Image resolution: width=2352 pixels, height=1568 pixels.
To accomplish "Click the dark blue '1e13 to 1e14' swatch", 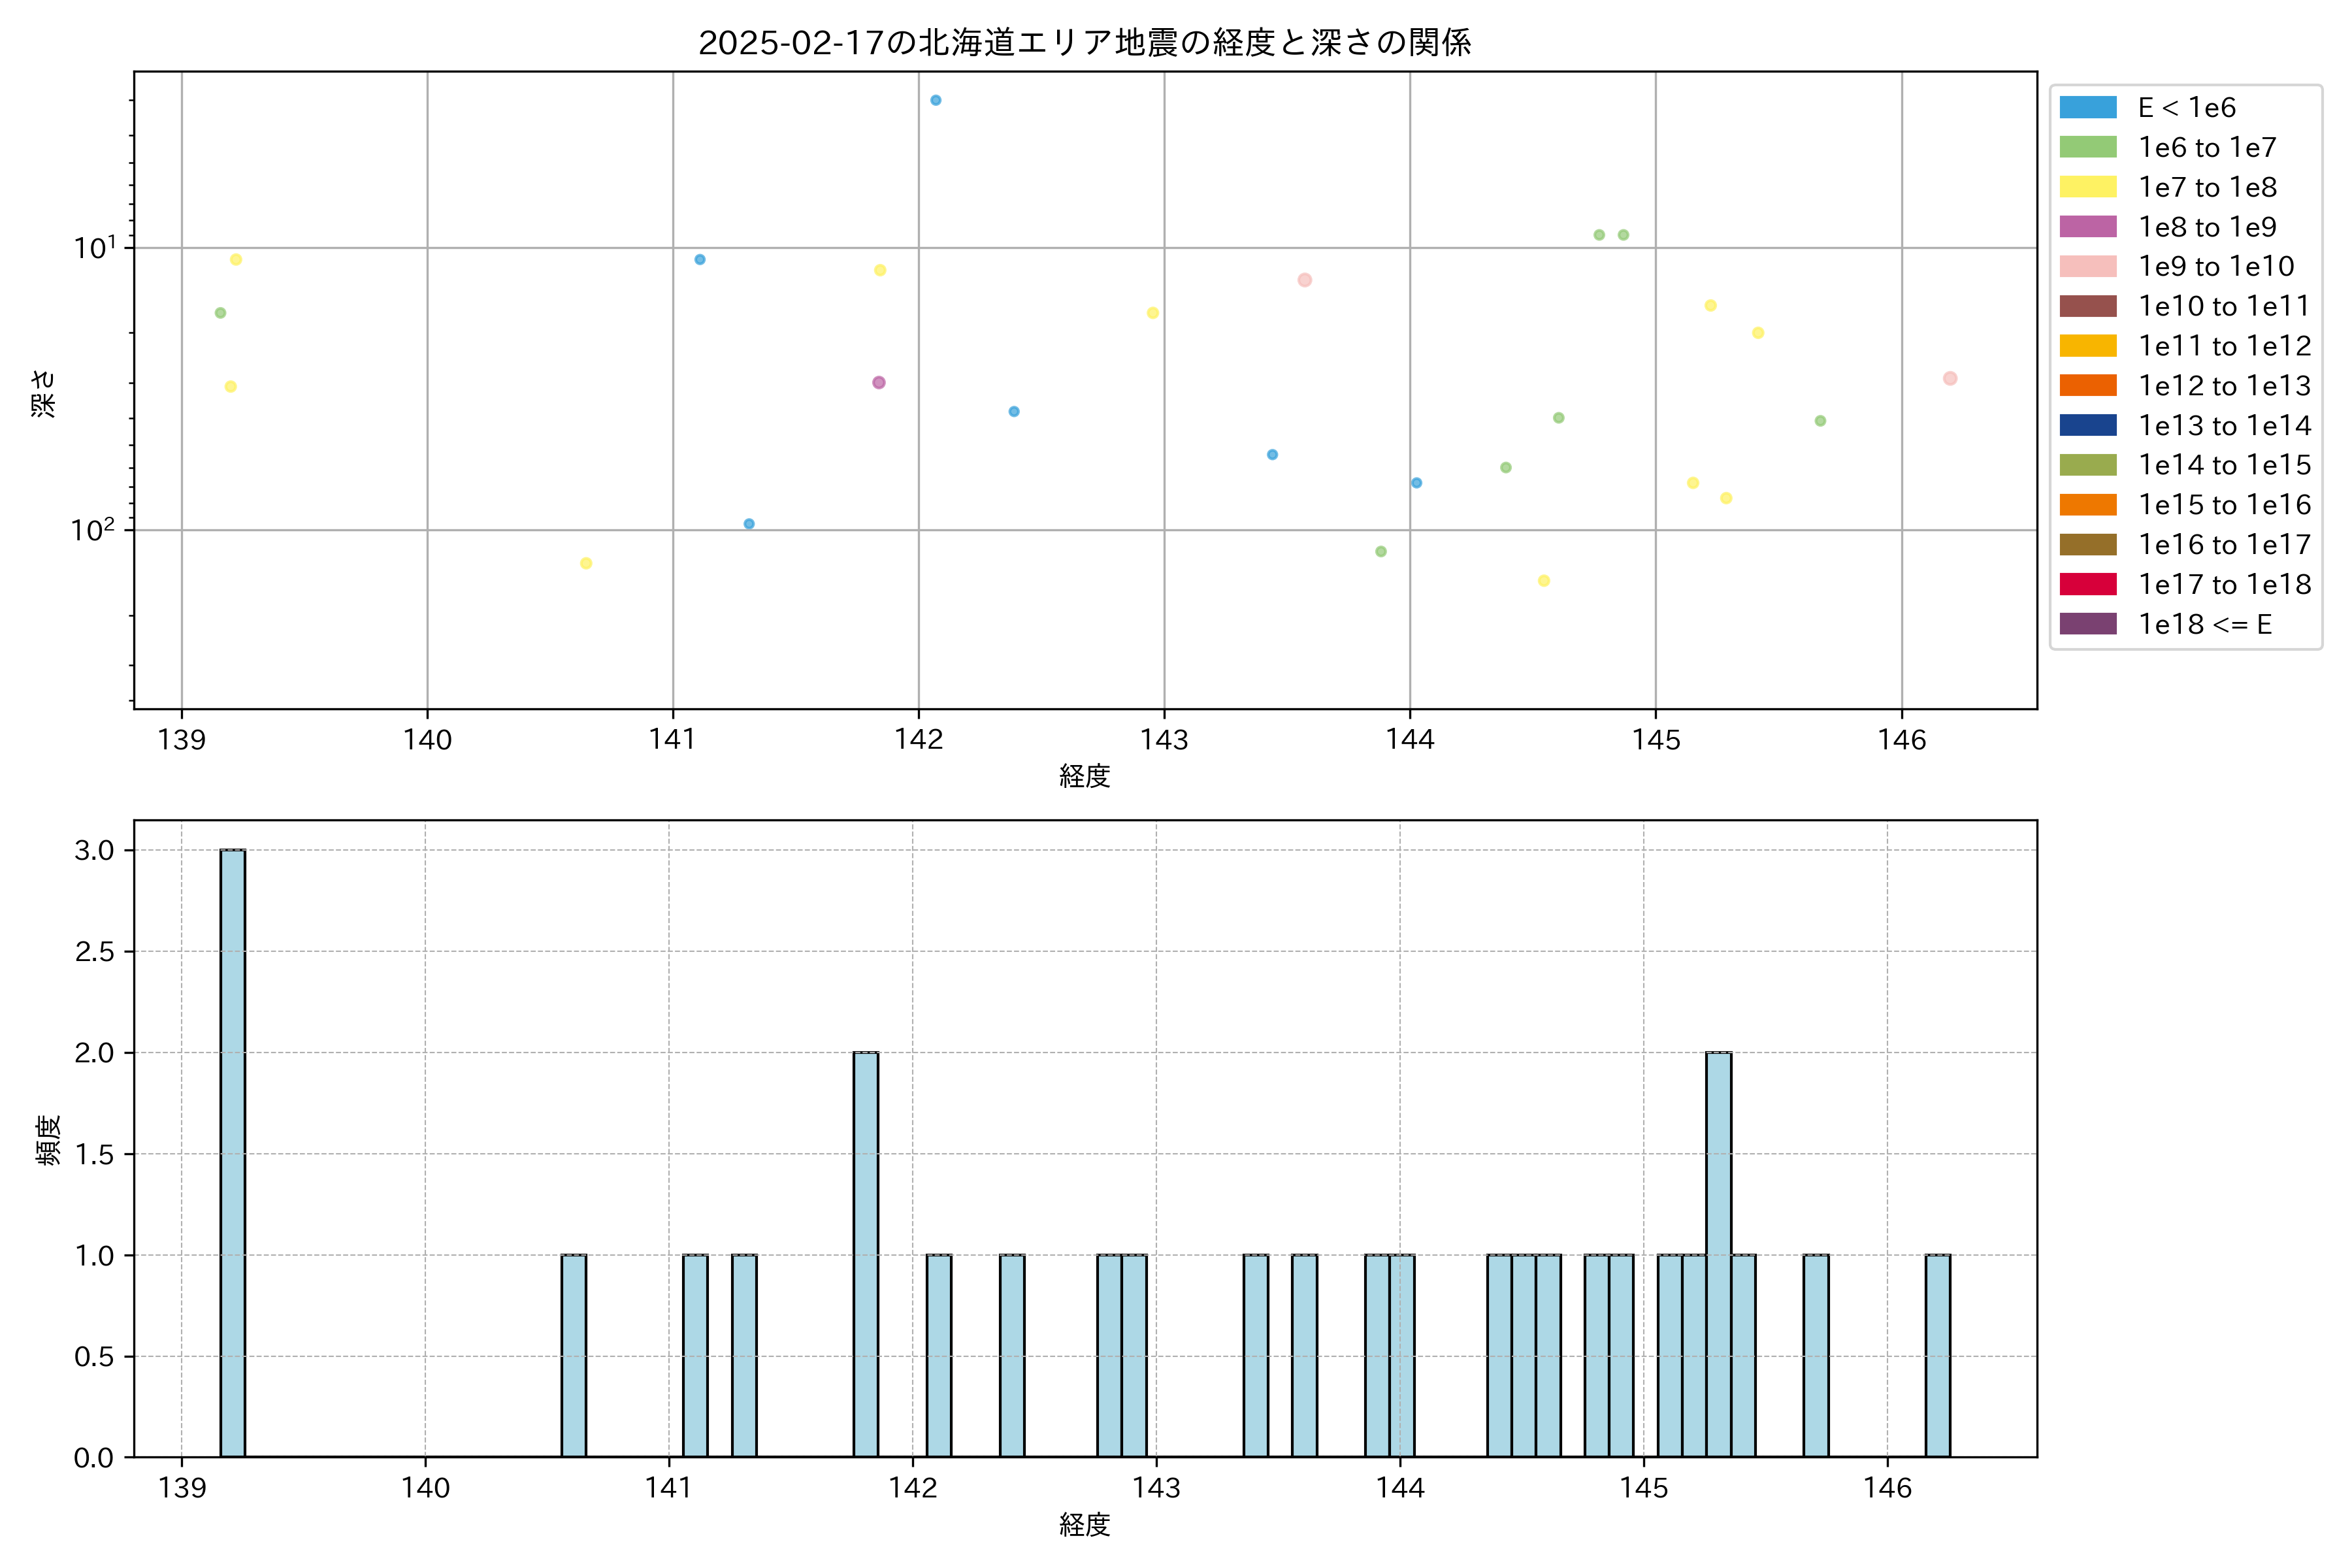I will (2087, 425).
